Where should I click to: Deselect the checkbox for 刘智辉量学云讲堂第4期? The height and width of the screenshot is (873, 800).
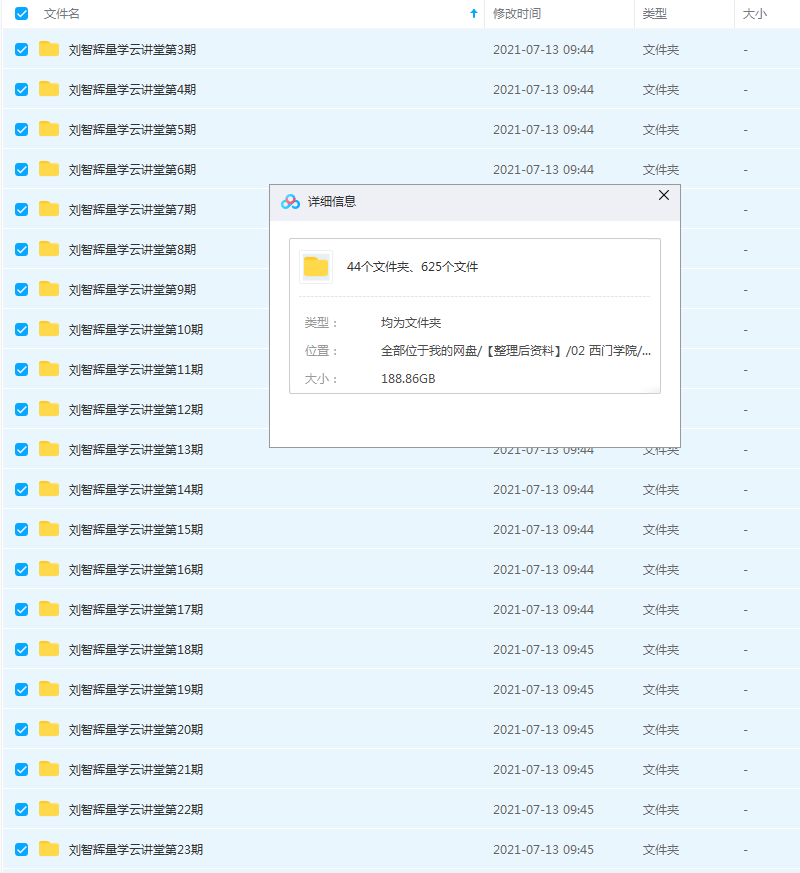[x=21, y=89]
